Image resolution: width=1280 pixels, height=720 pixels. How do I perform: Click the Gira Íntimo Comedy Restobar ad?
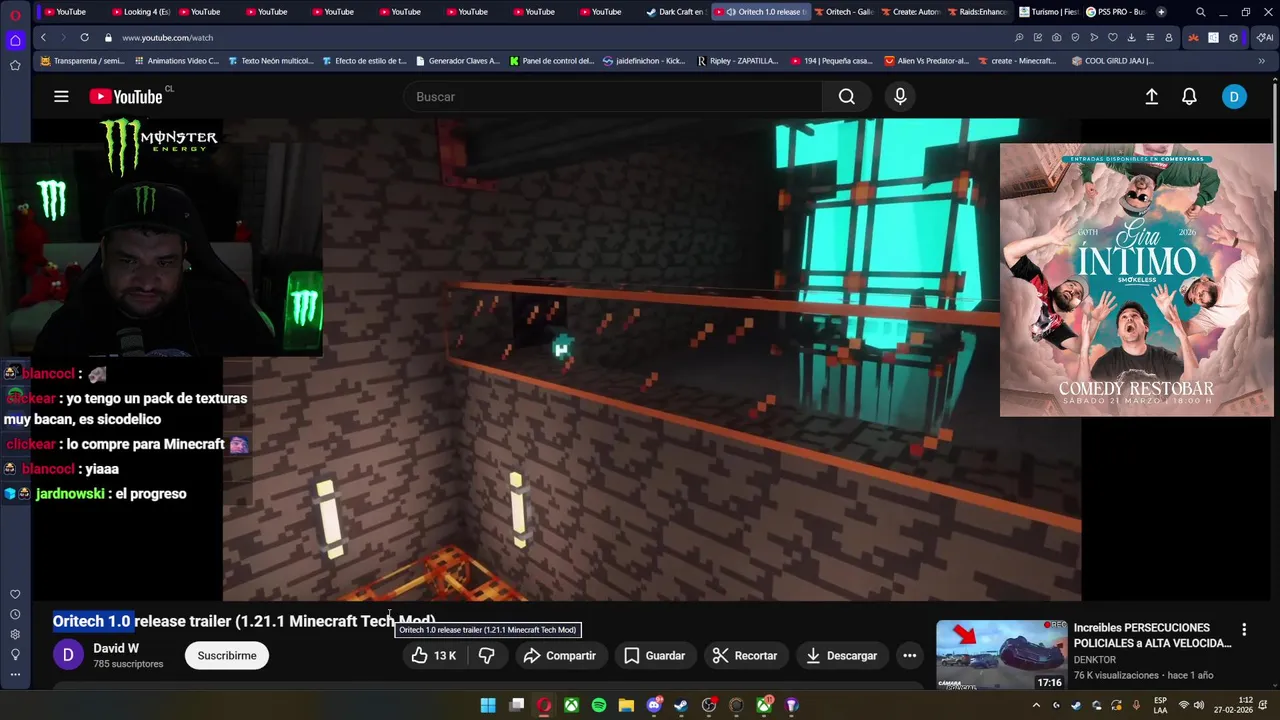point(1137,280)
